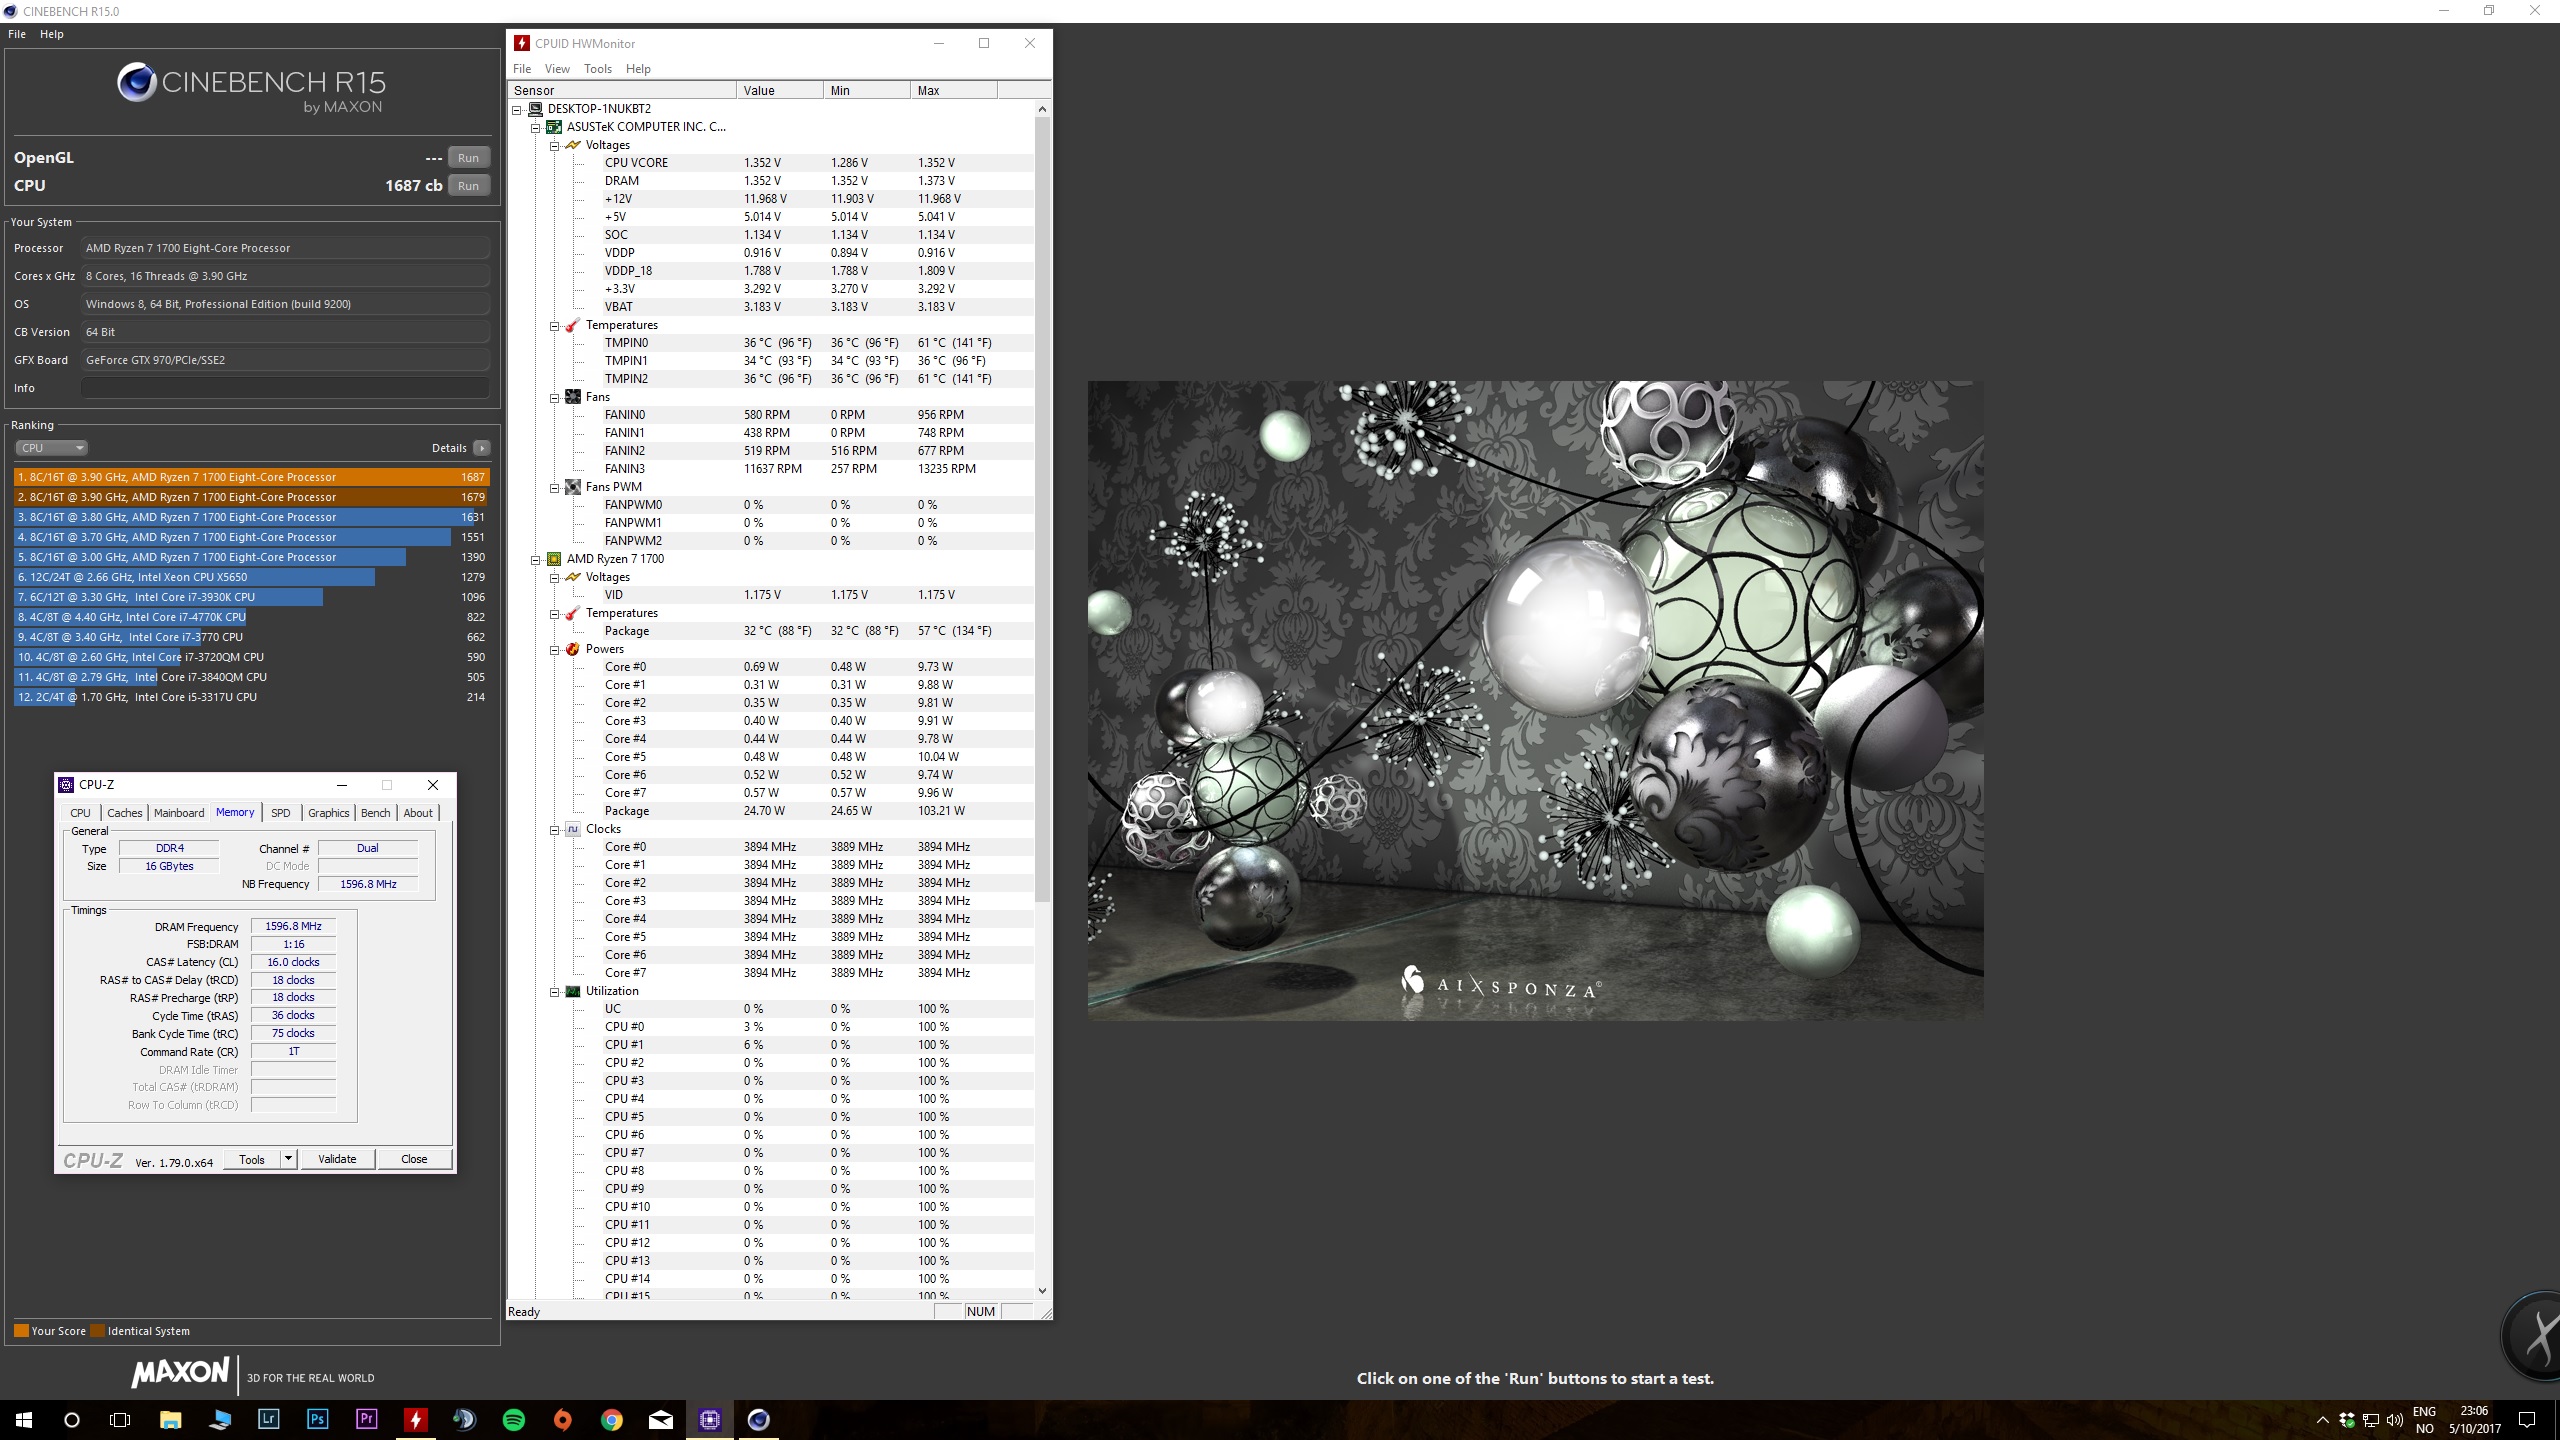2560x1440 pixels.
Task: Switch to SPD tab in CPU-Z
Action: point(281,813)
